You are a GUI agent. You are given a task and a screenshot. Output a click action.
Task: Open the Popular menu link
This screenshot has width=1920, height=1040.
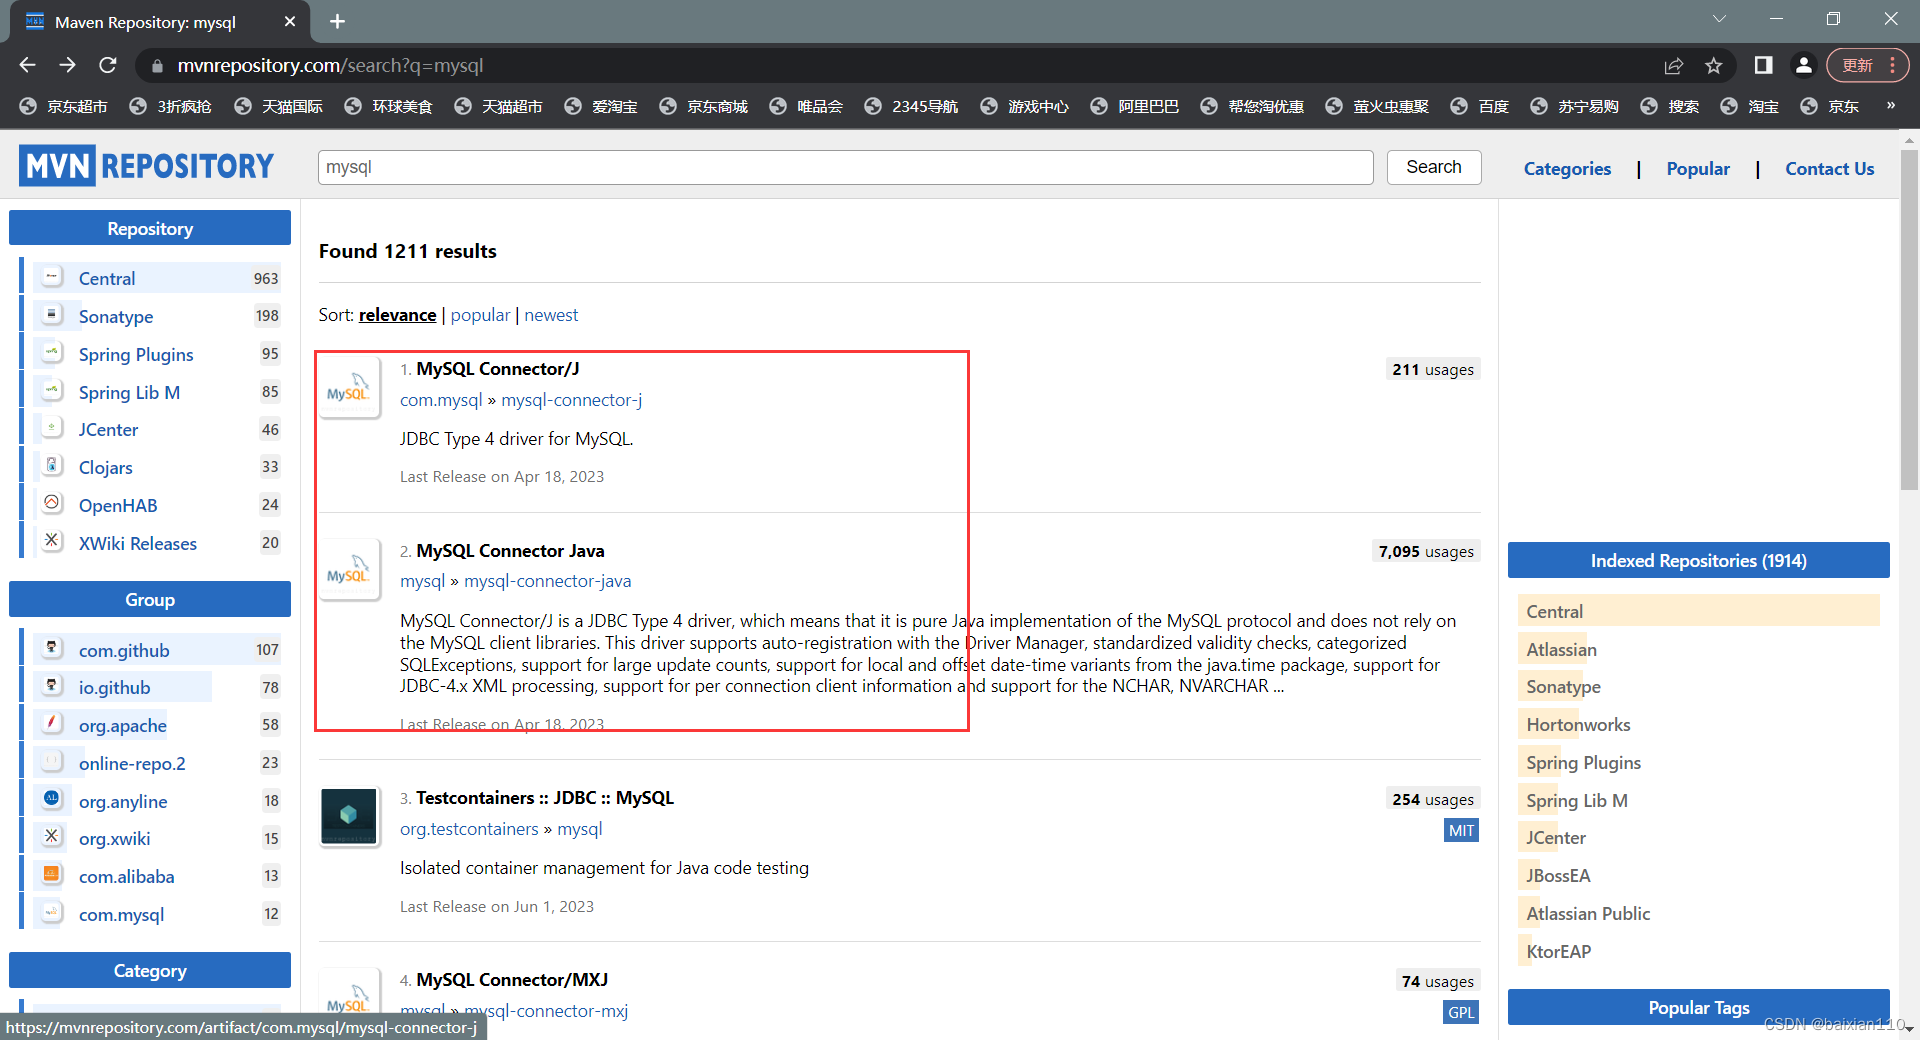(x=1698, y=169)
